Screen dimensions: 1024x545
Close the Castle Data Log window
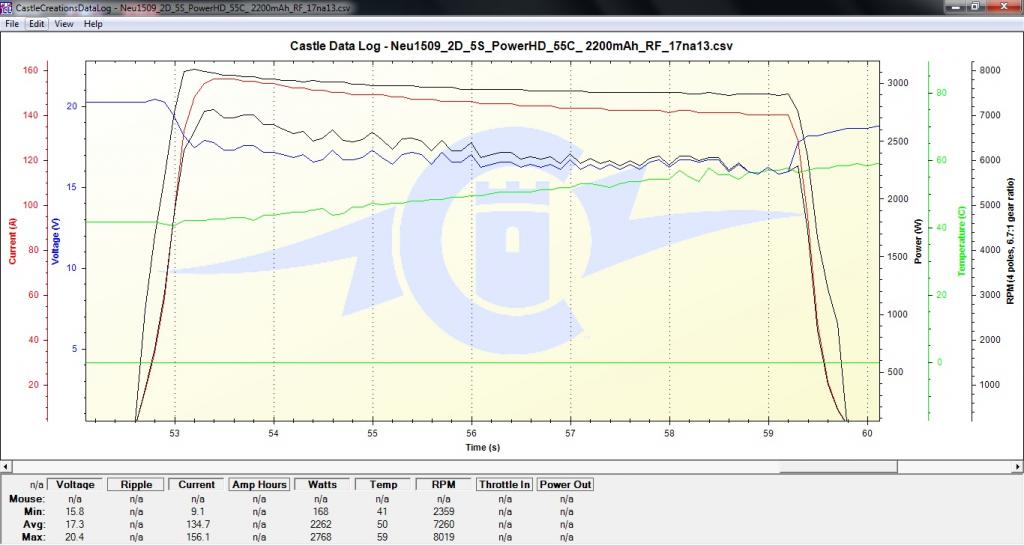(x=1003, y=8)
